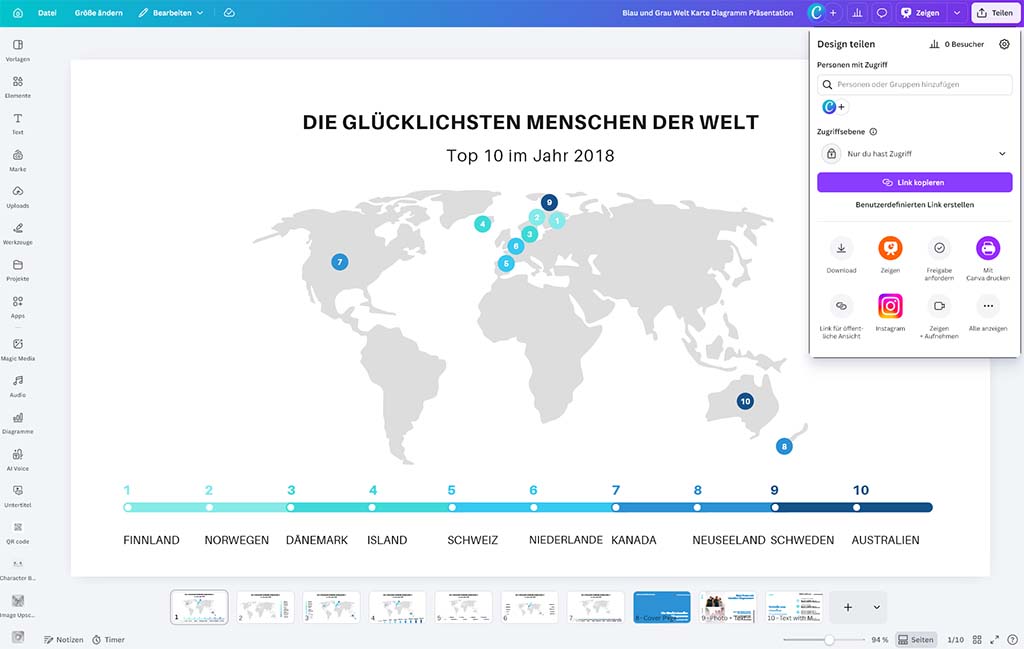Viewport: 1024px width, 649px height.
Task: Go to Canva home icon
Action: [18, 12]
